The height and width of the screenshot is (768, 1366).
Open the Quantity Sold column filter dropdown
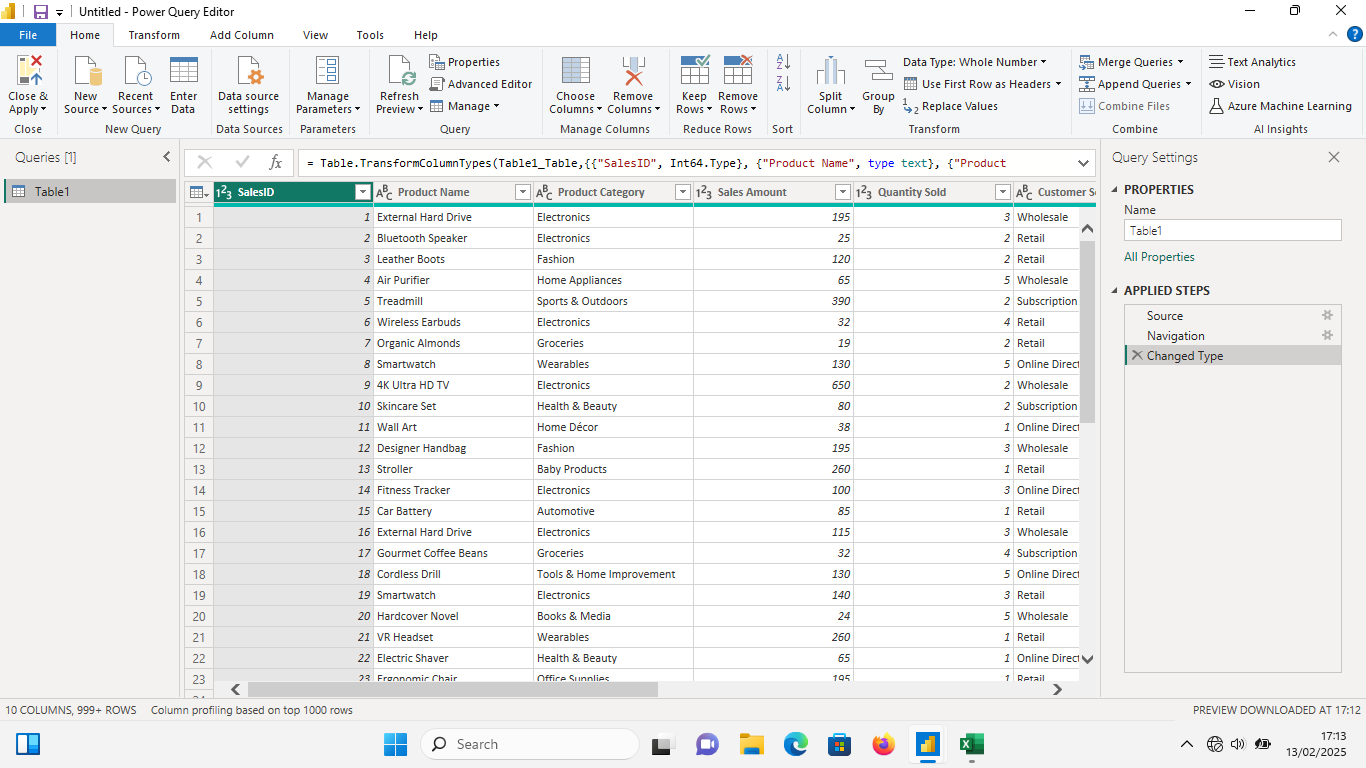tap(1002, 192)
